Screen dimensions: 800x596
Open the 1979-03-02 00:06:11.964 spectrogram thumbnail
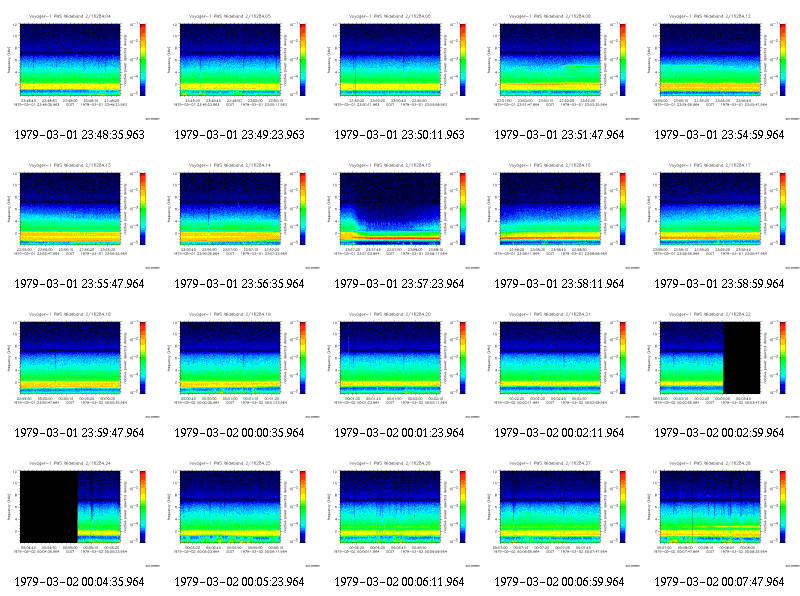pyautogui.click(x=399, y=513)
